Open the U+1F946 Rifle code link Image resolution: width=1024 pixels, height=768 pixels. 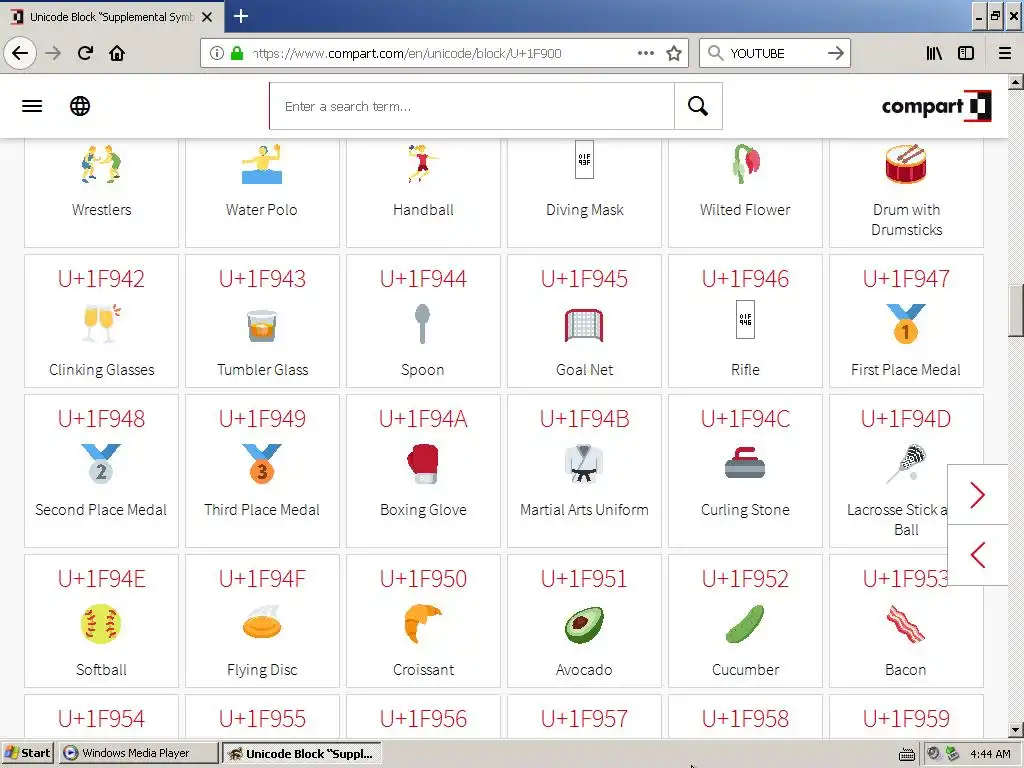tap(745, 279)
